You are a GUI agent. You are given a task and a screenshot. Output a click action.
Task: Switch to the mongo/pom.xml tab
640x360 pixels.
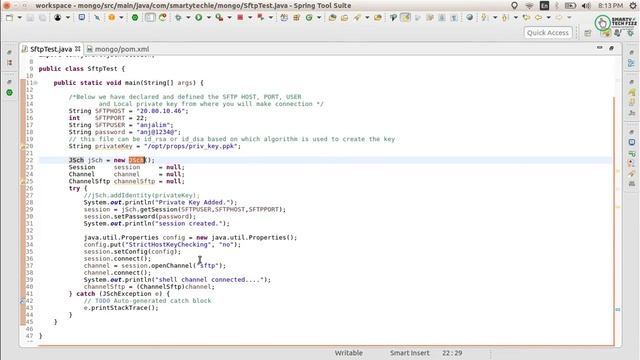[x=118, y=49]
